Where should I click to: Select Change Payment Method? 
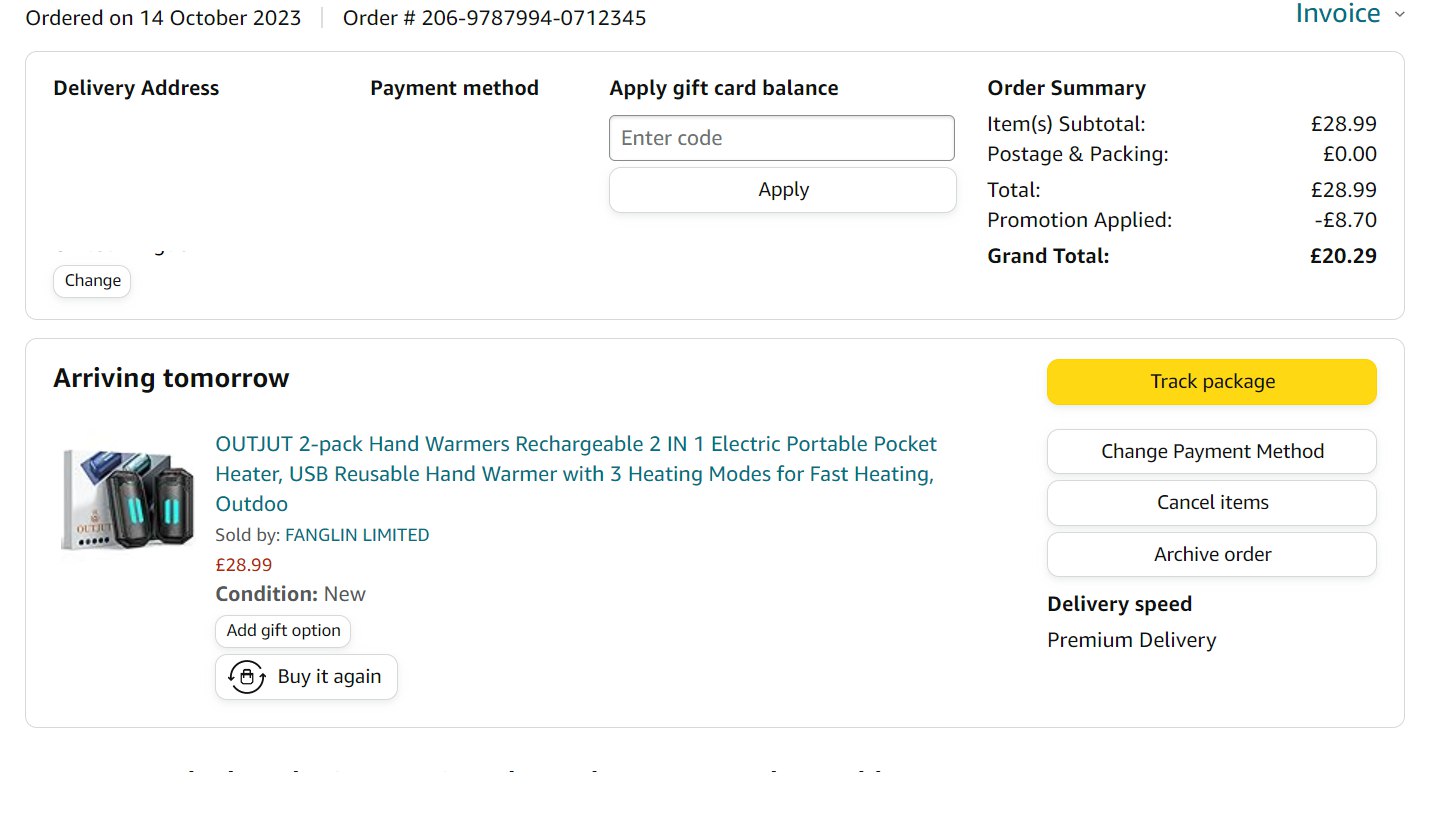1211,452
